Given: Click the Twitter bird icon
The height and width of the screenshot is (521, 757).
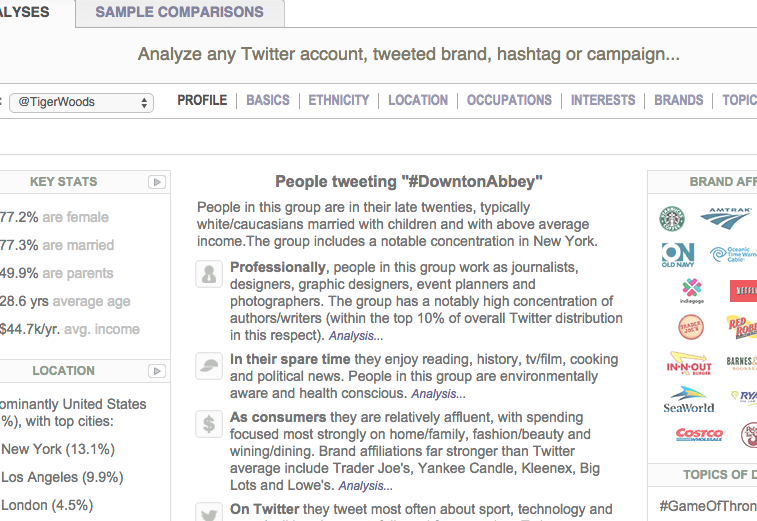Looking at the screenshot, I should point(208,513).
